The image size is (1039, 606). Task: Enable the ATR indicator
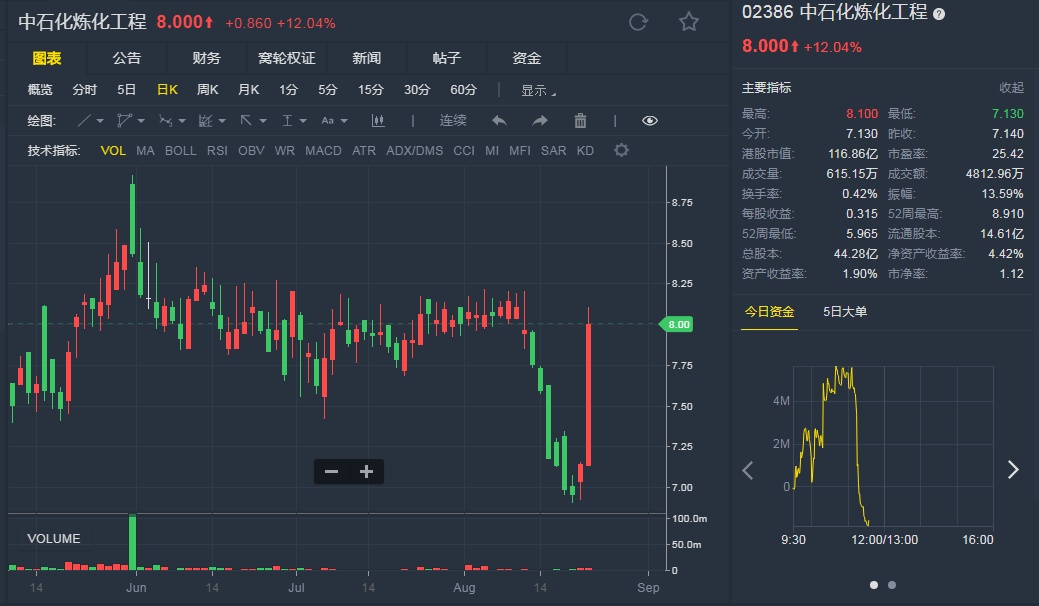tap(364, 150)
